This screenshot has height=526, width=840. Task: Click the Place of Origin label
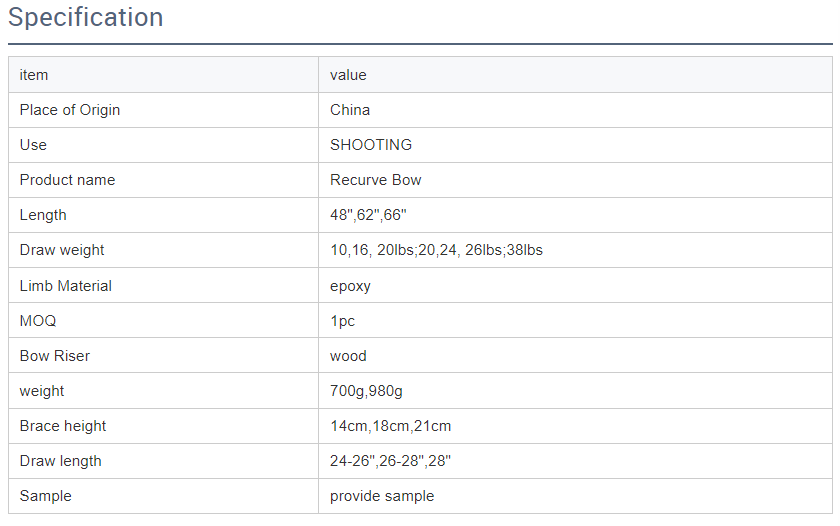pyautogui.click(x=70, y=110)
